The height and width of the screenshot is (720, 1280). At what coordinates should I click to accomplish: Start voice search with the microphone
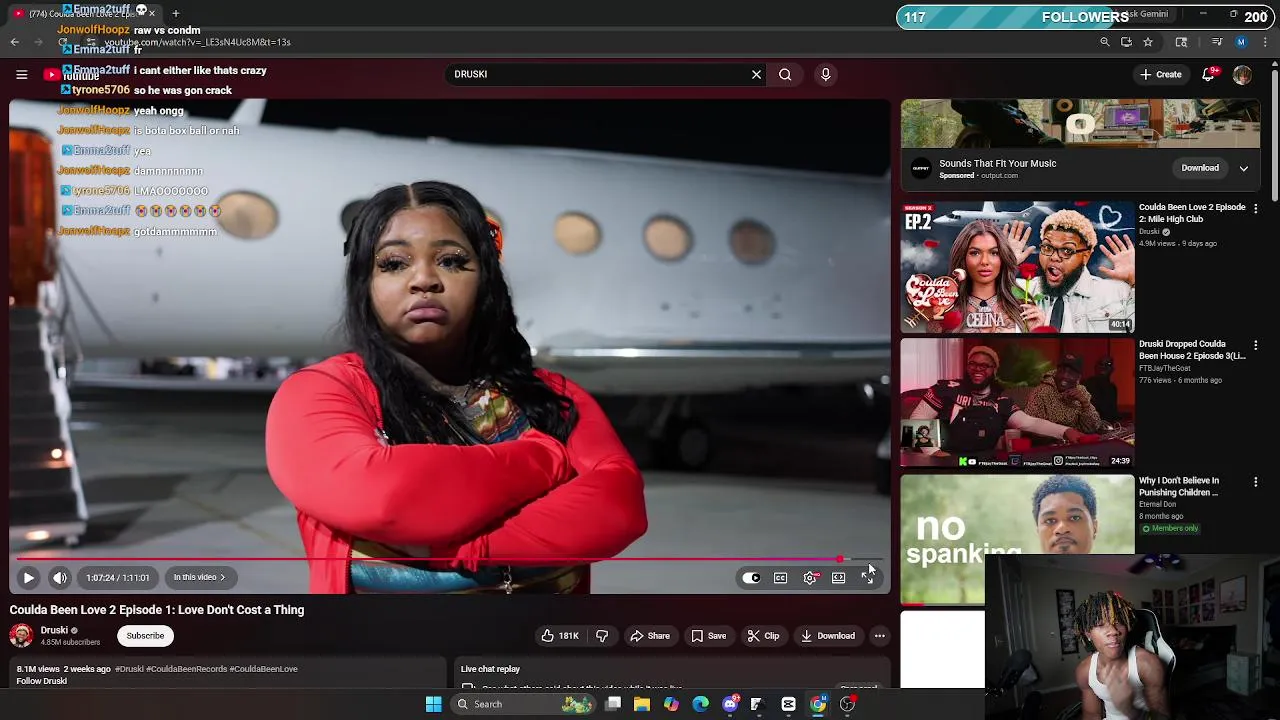(825, 74)
